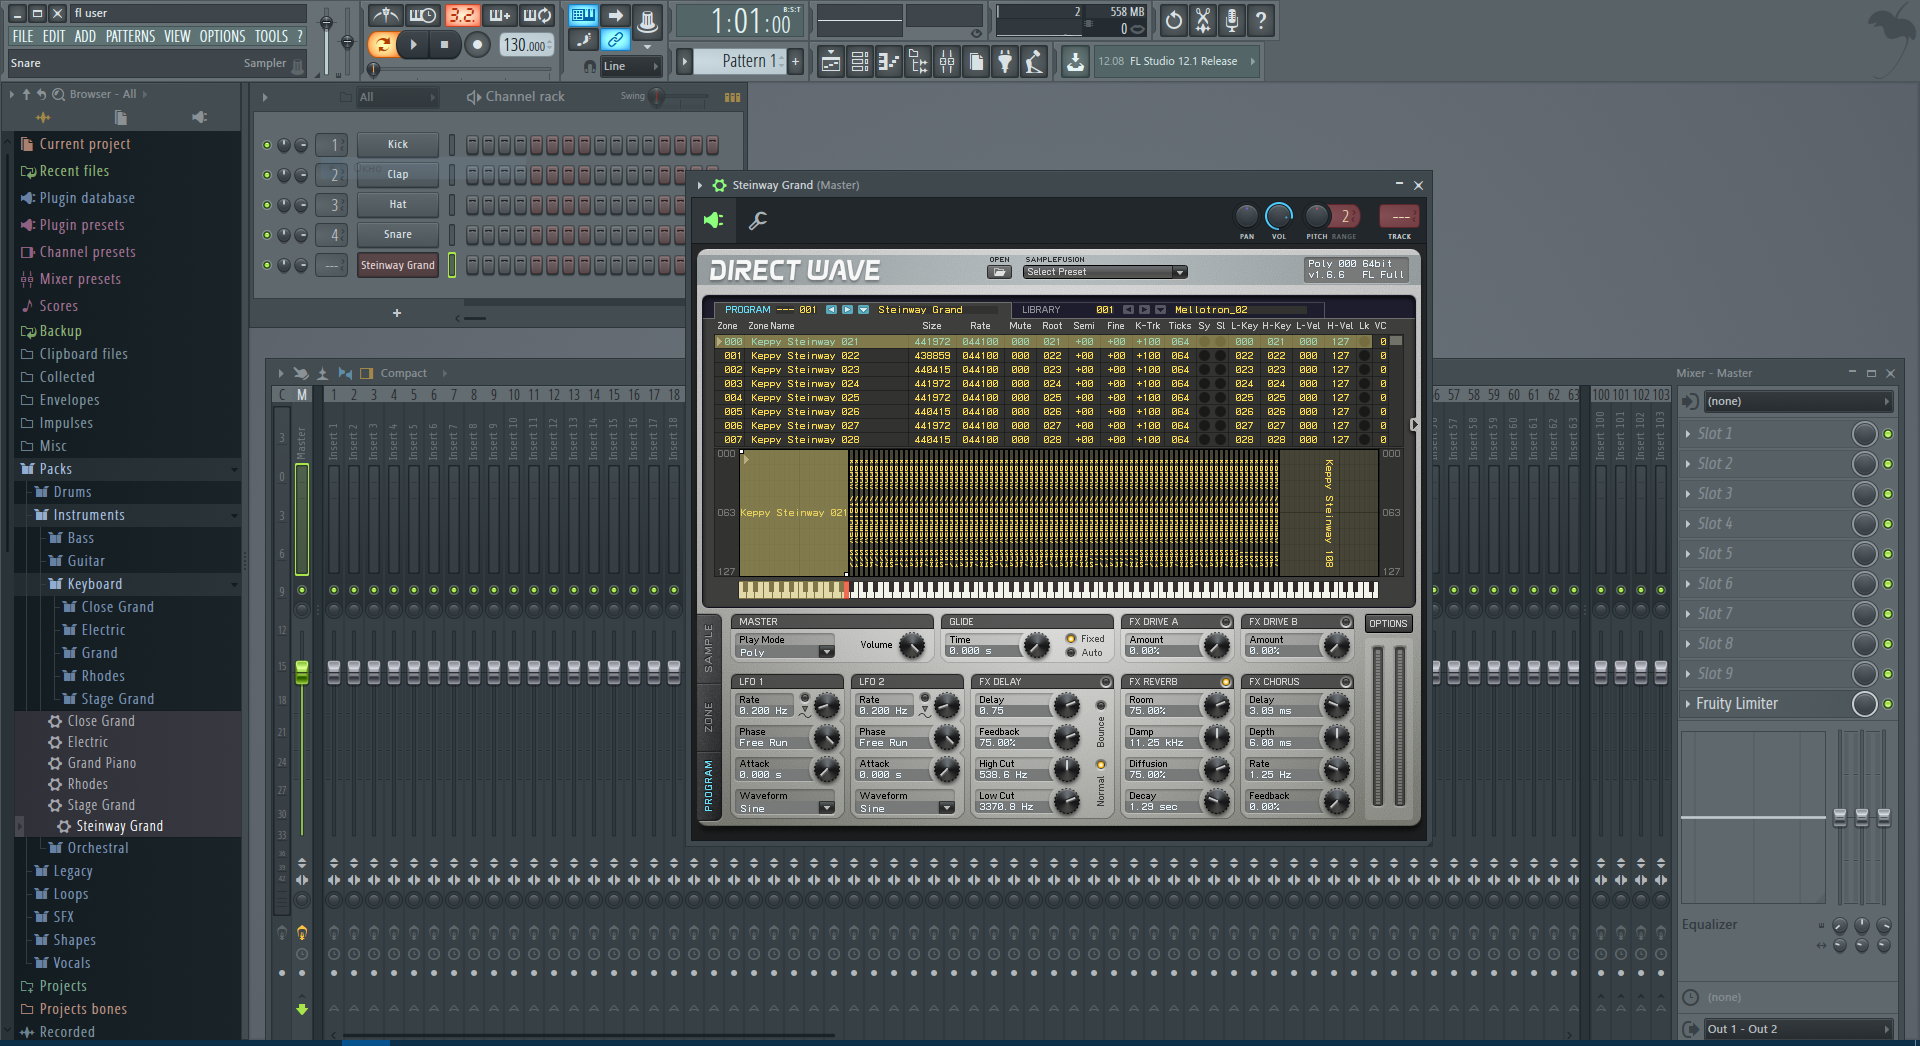The height and width of the screenshot is (1046, 1920).
Task: Click the channel rack step graph icon
Action: (x=732, y=97)
